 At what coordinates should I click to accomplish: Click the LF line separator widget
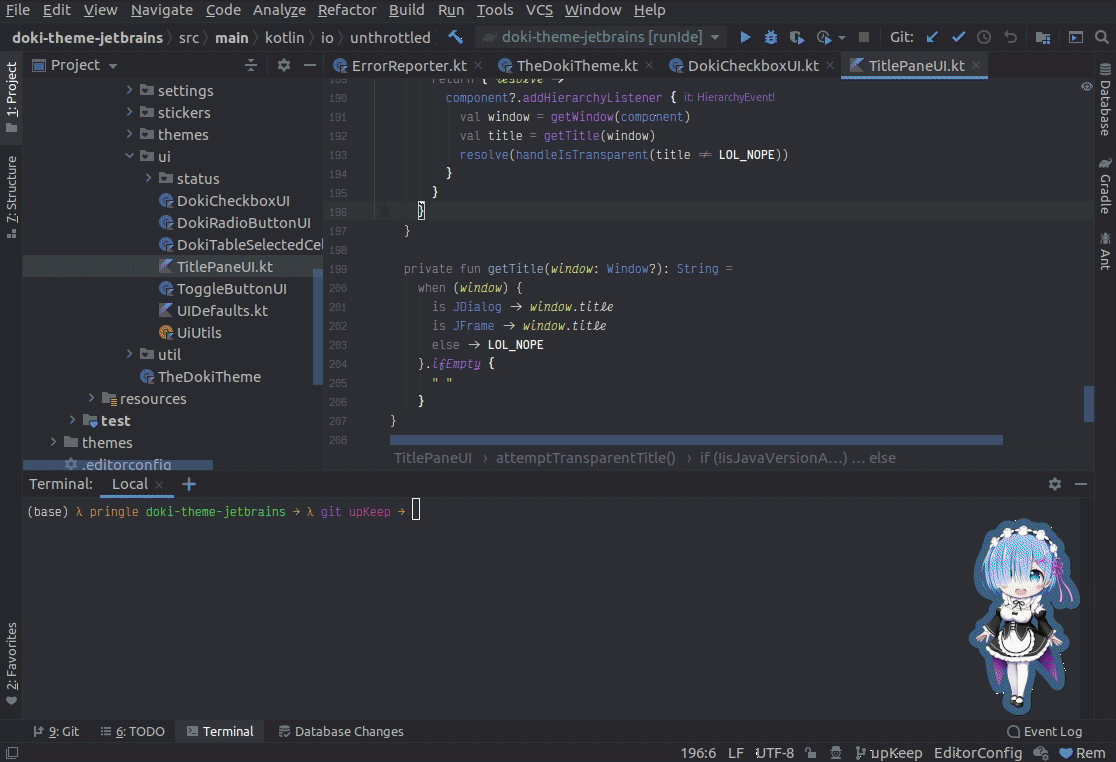click(736, 753)
